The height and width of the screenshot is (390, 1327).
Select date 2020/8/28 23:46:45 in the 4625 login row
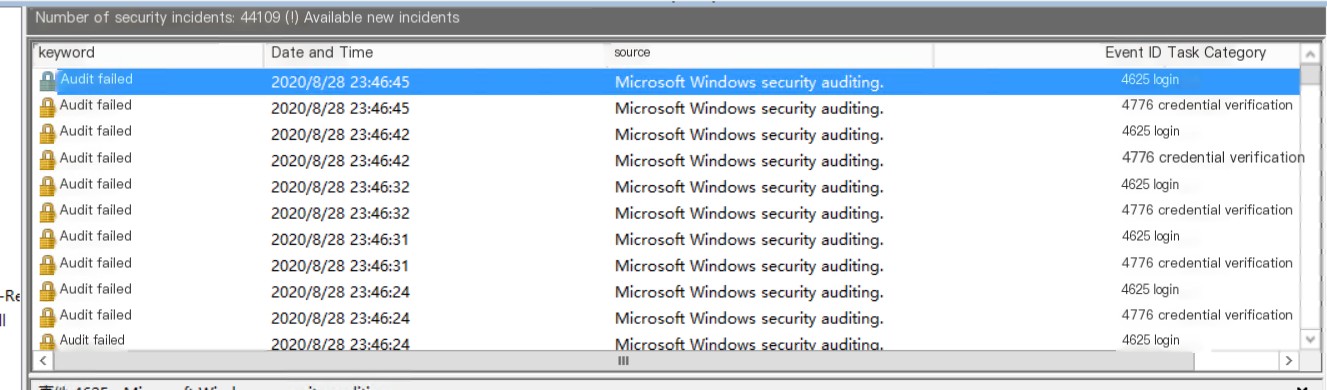(340, 82)
